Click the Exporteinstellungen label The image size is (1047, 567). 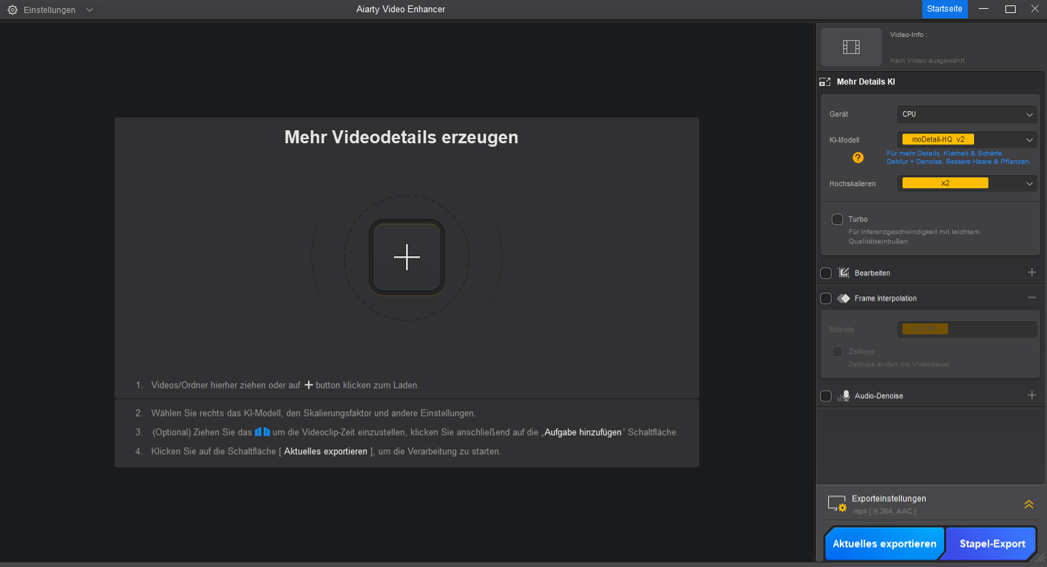[x=889, y=499]
